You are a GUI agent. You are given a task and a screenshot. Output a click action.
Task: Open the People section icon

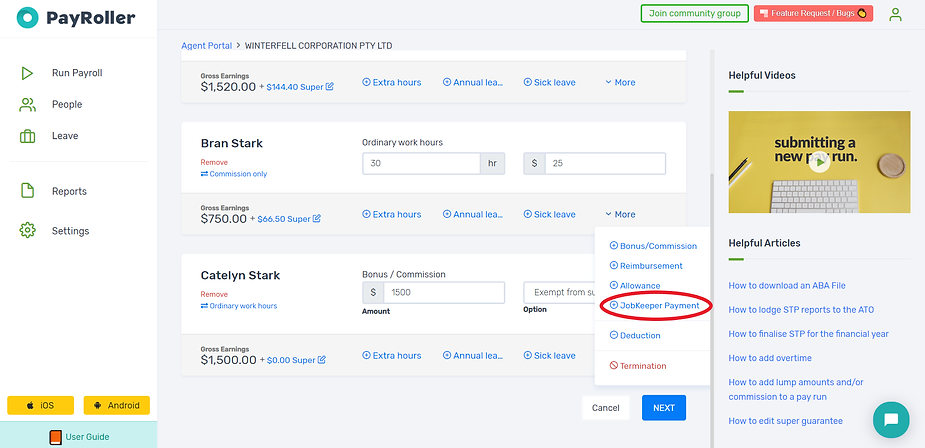point(27,104)
